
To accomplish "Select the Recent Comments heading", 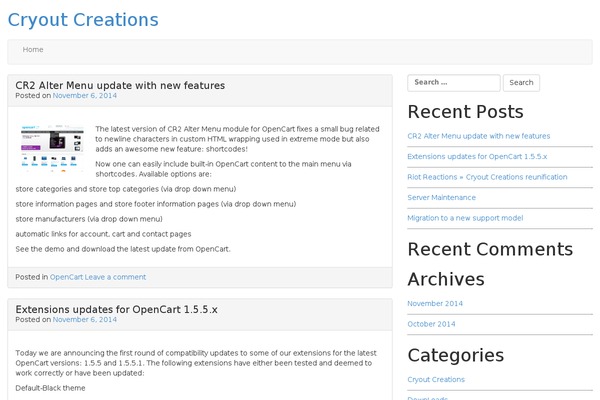I will [x=490, y=249].
